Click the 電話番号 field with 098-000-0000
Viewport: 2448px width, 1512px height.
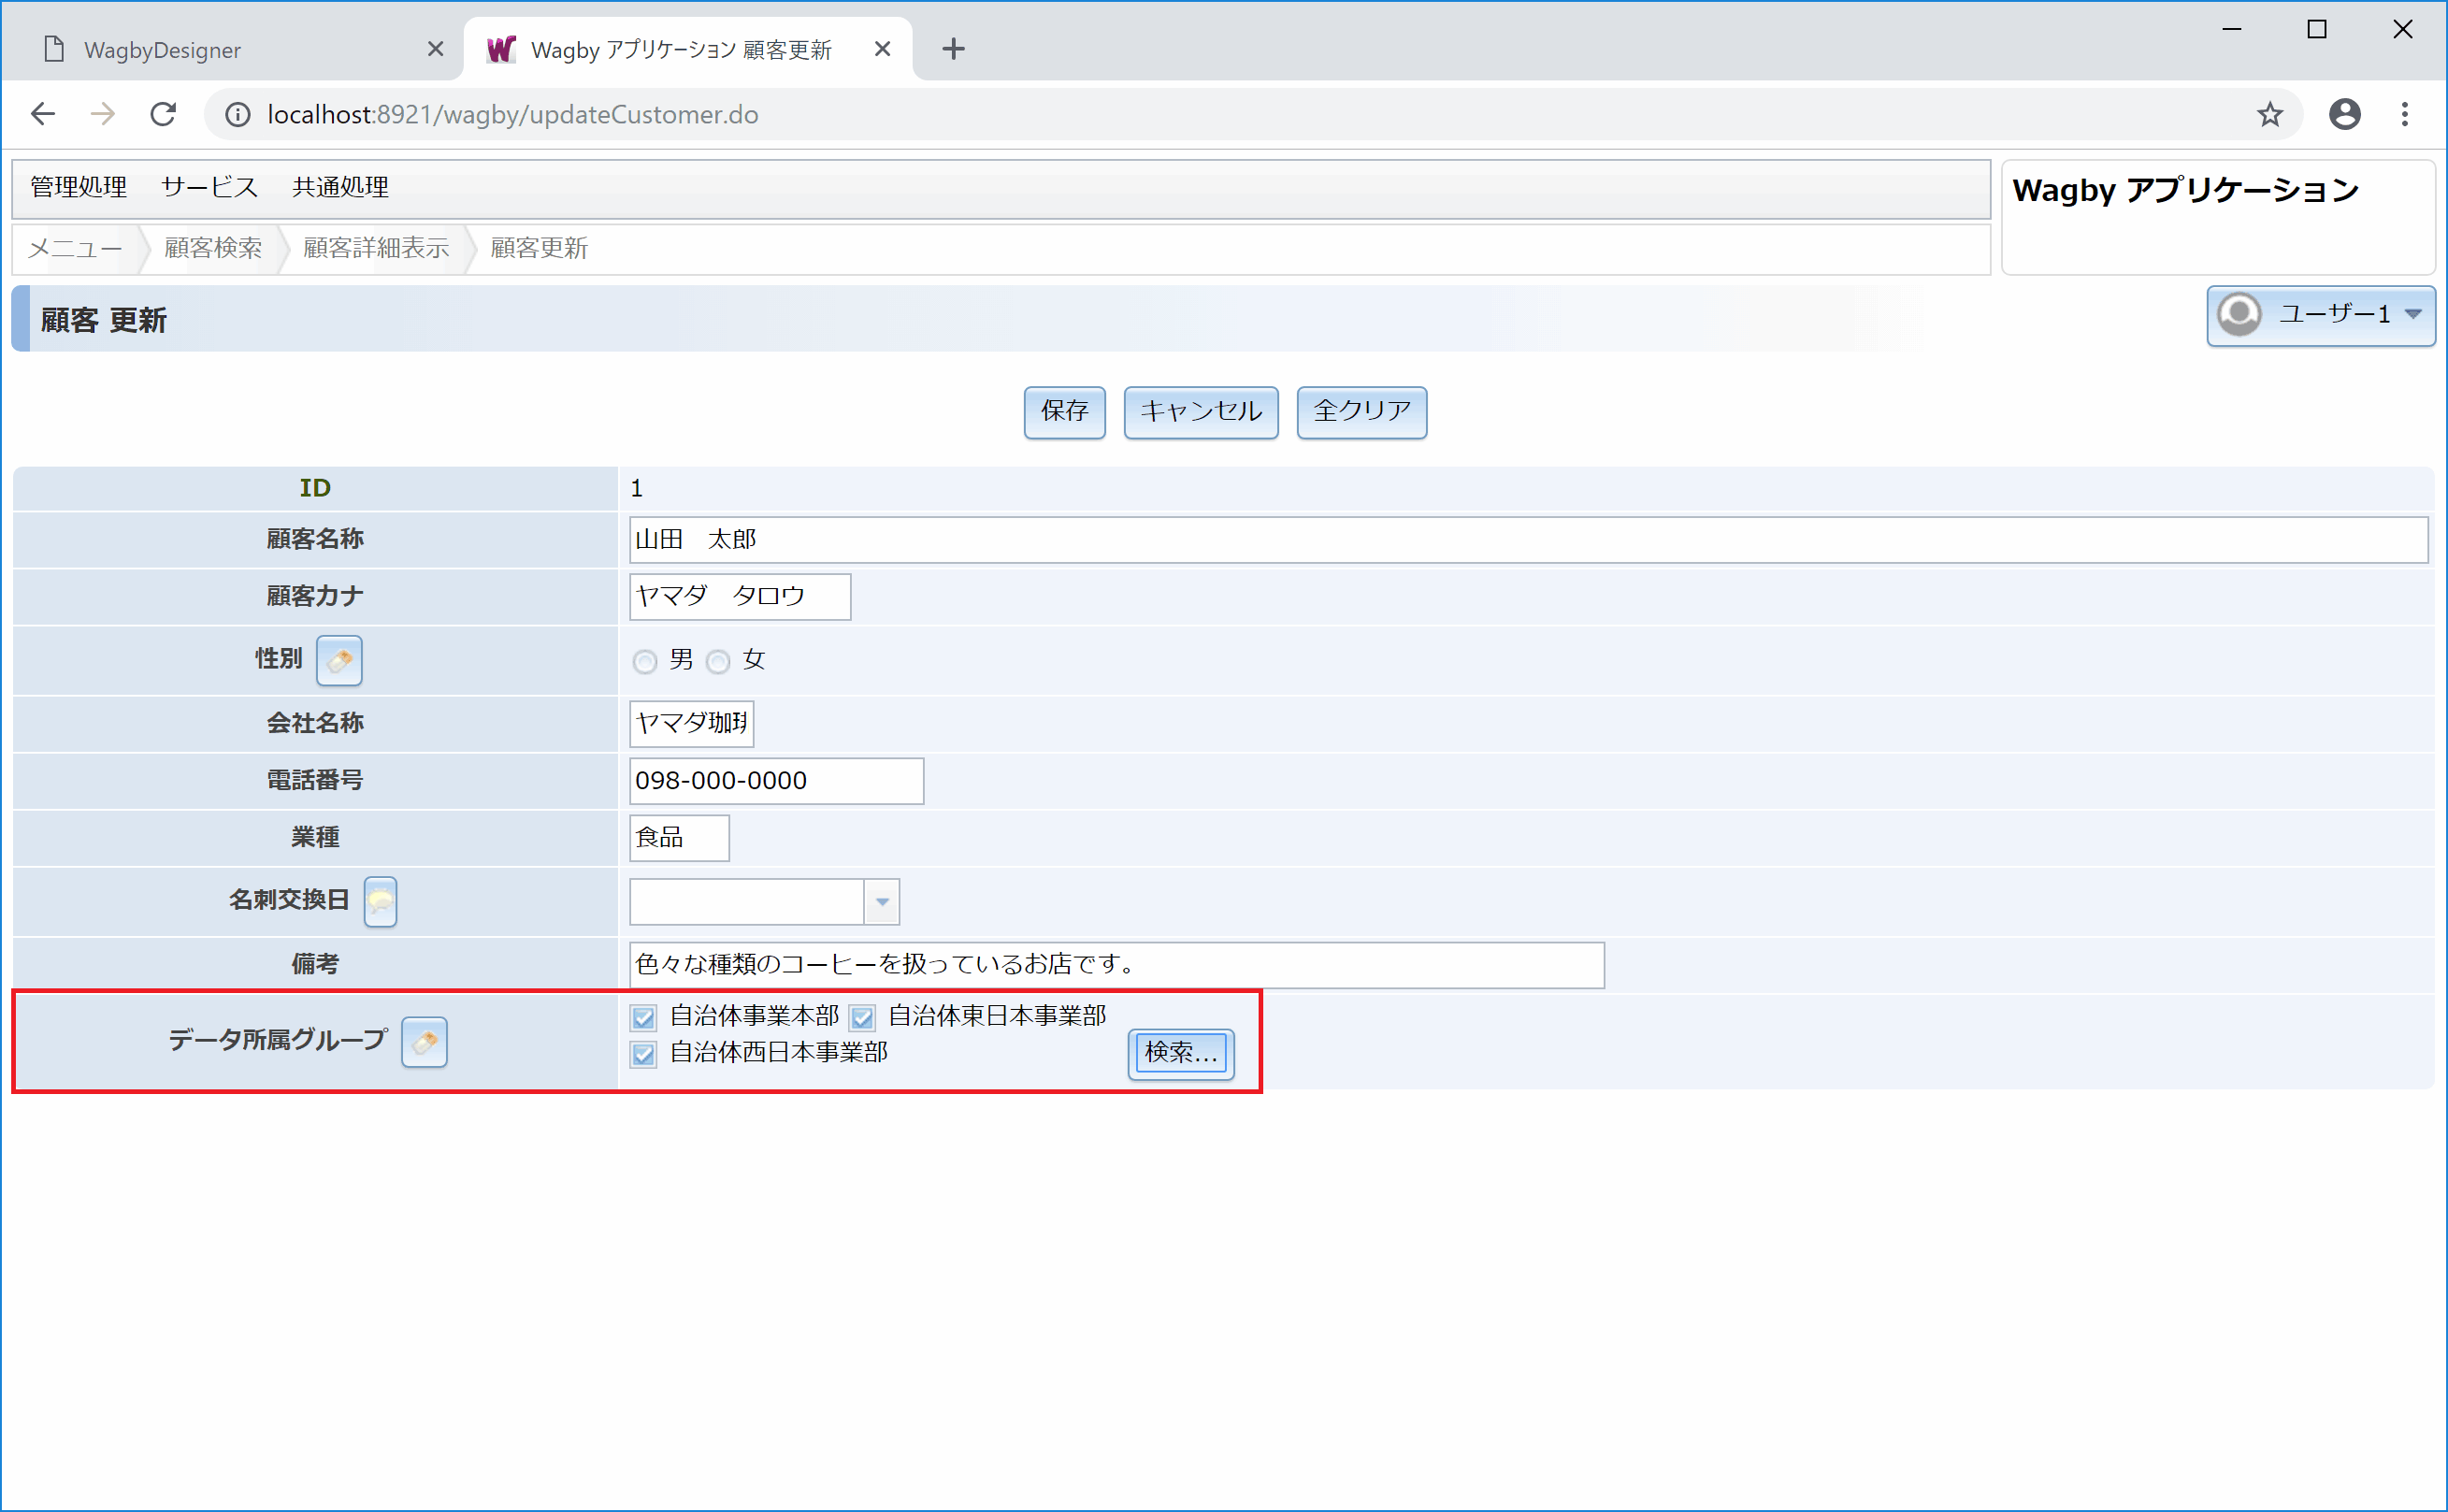(x=776, y=781)
